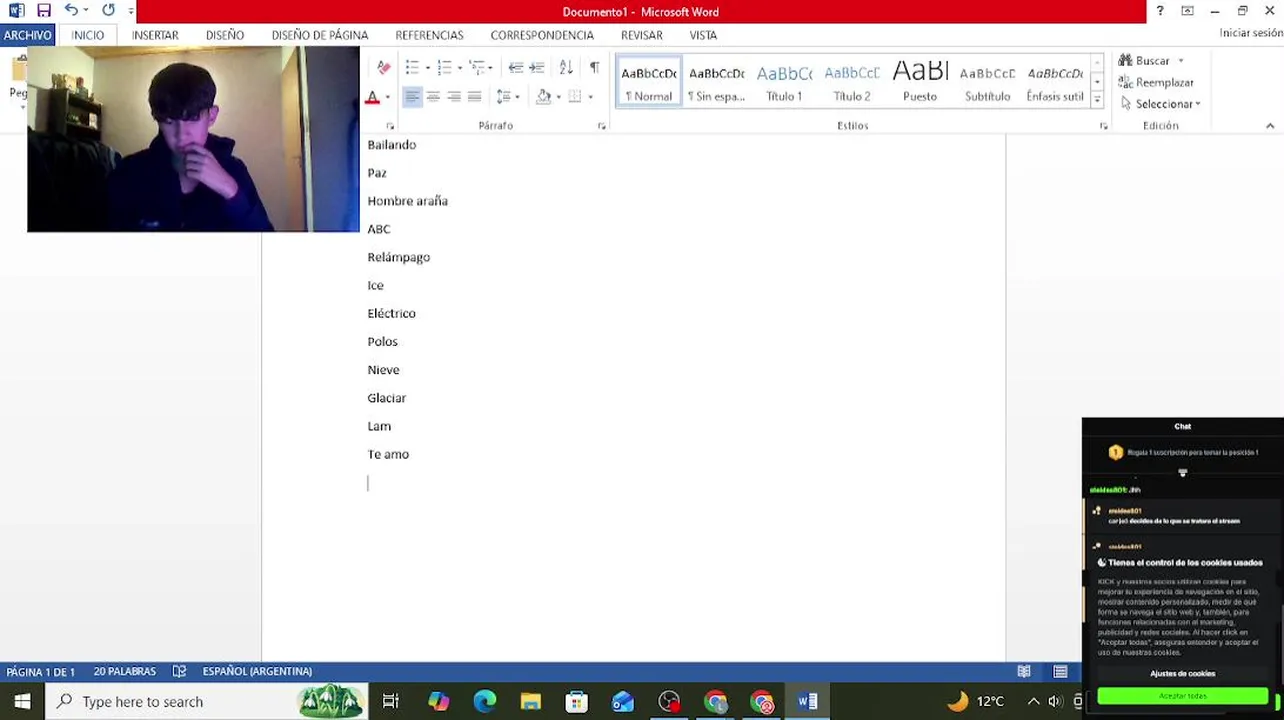Toggle right text alignment
This screenshot has height=720, width=1284.
tap(454, 96)
